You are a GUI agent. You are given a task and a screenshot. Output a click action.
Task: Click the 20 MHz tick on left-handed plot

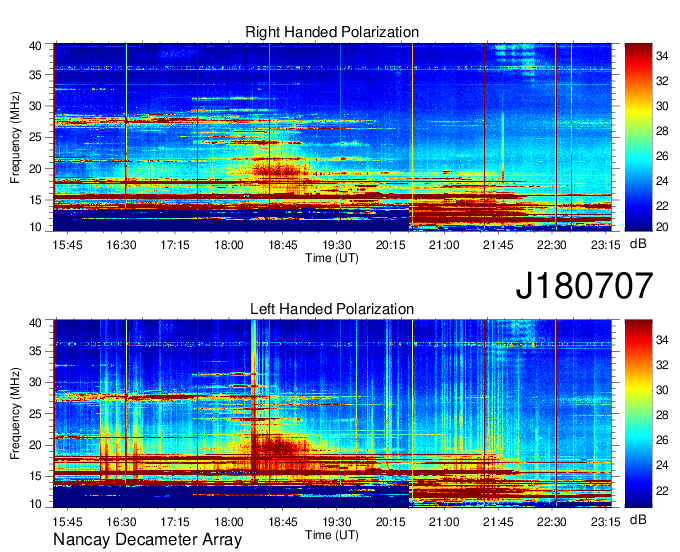(35, 445)
